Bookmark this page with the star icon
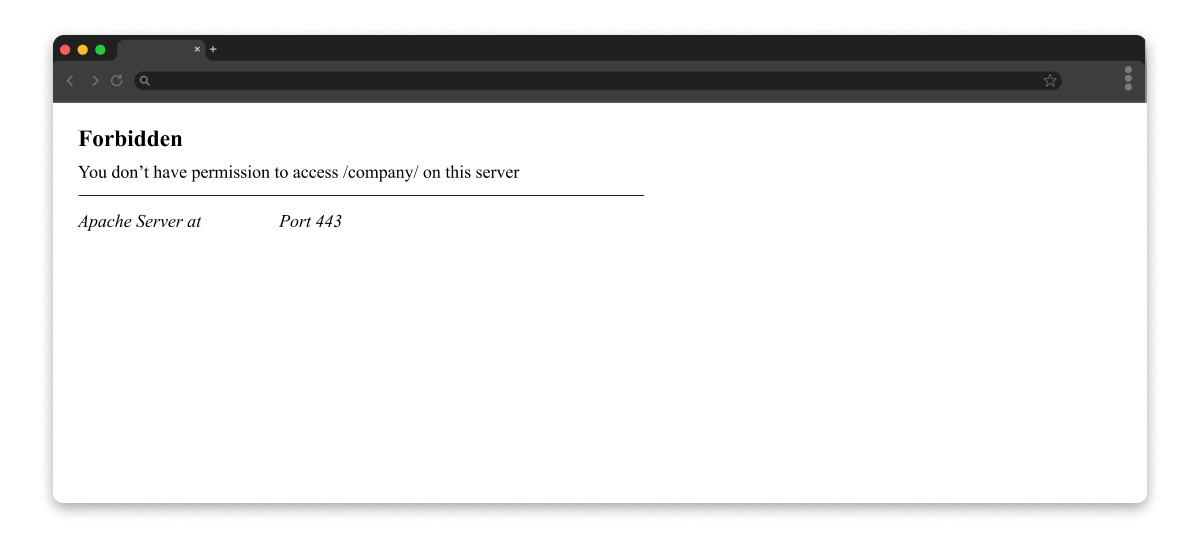The image size is (1200, 538). [1050, 81]
